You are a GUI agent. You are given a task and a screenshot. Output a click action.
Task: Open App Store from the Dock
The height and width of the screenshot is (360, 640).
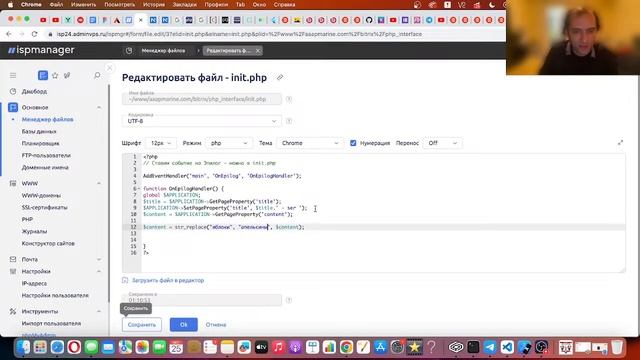tap(380, 347)
